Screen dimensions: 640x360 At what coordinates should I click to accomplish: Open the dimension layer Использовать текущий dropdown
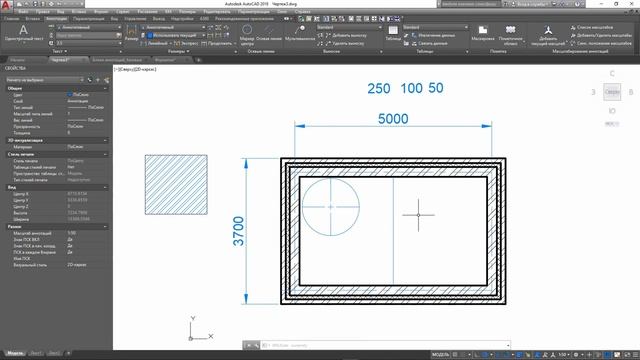pos(176,36)
